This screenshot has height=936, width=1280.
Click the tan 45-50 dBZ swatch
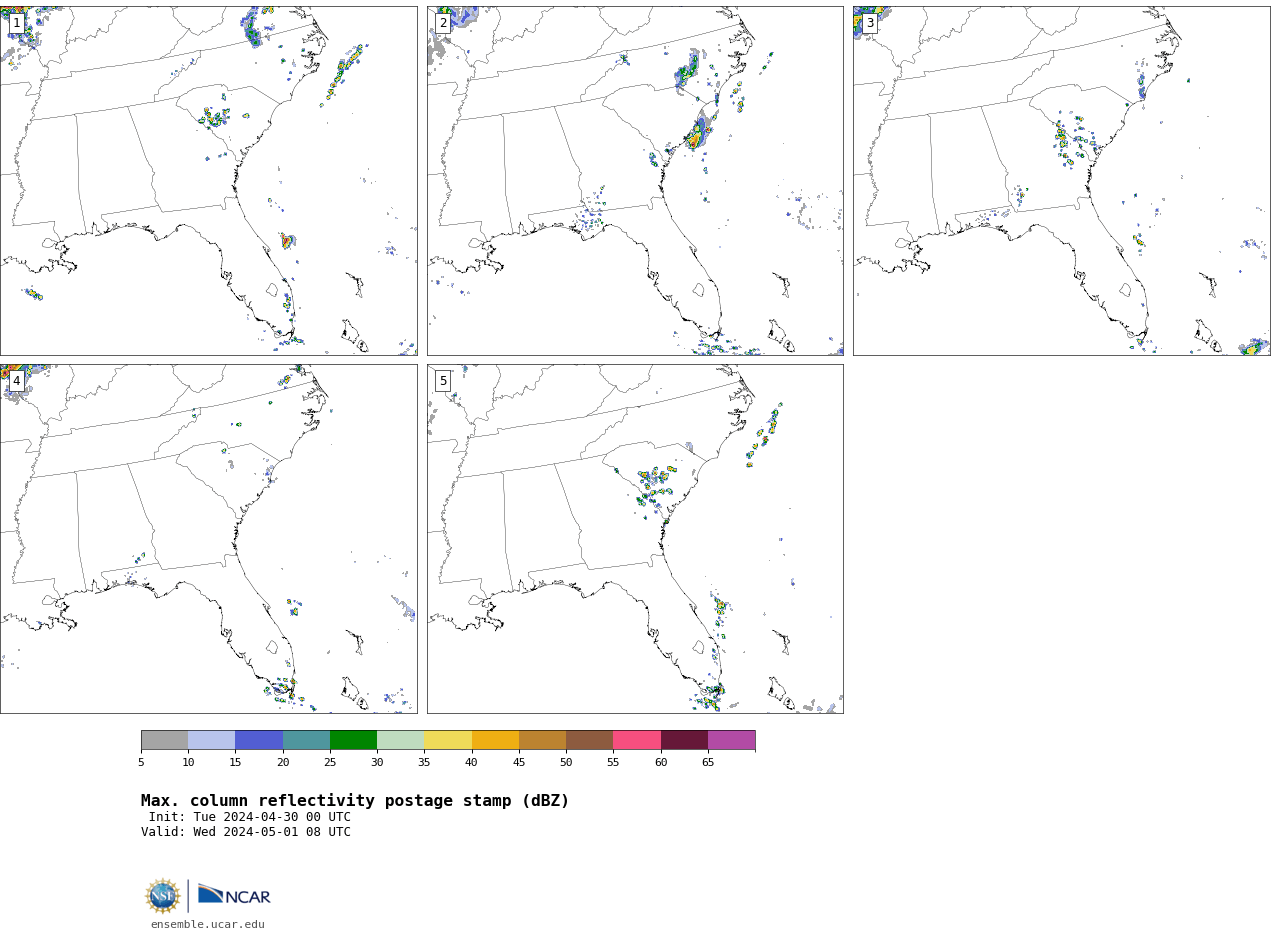click(542, 740)
